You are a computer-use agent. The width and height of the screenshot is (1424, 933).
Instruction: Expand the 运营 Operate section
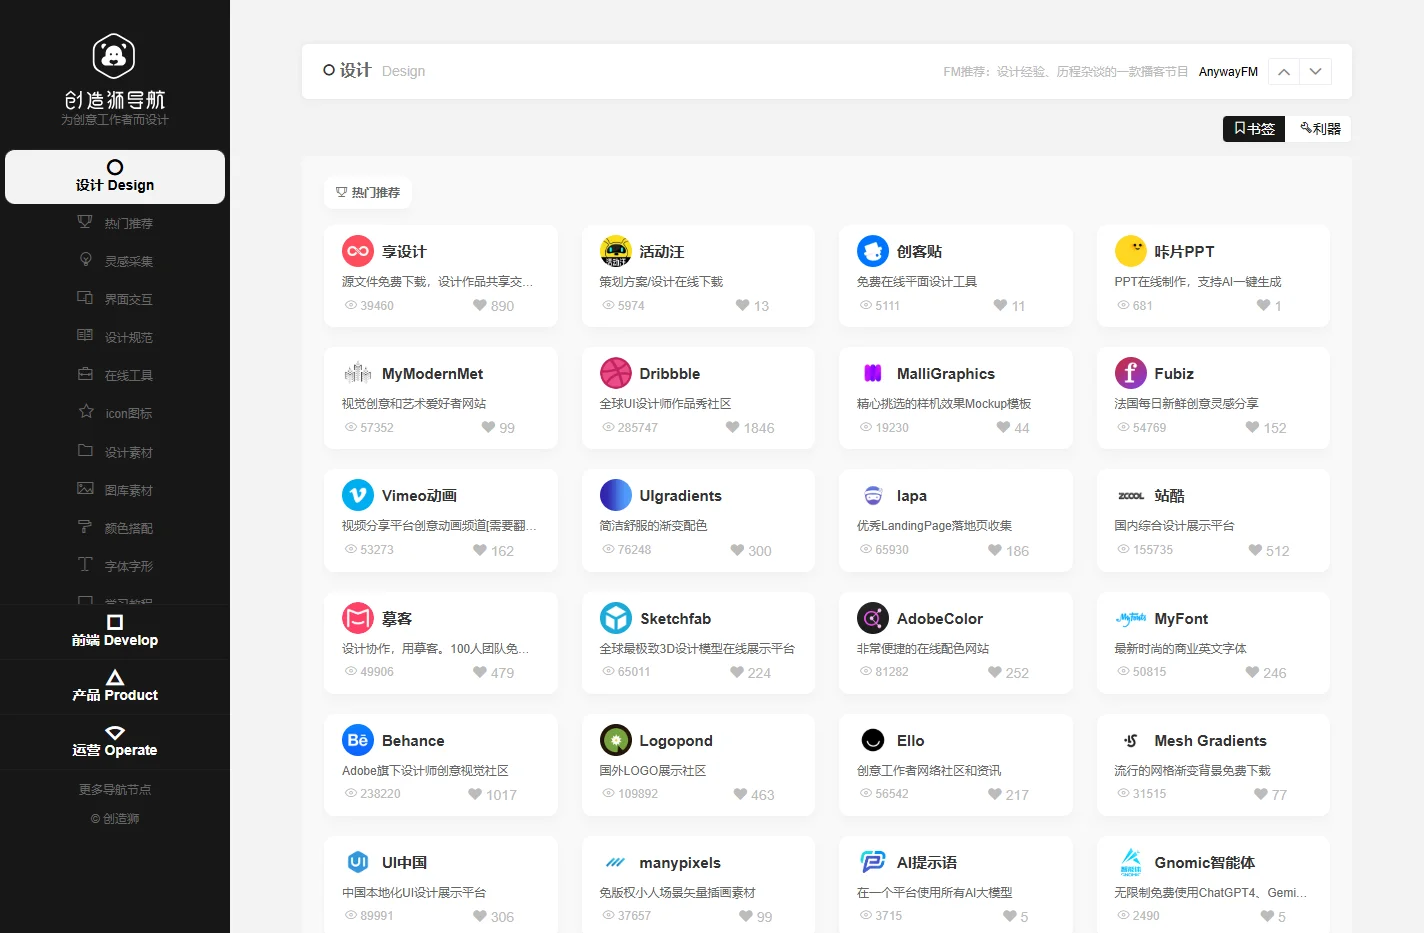(115, 741)
